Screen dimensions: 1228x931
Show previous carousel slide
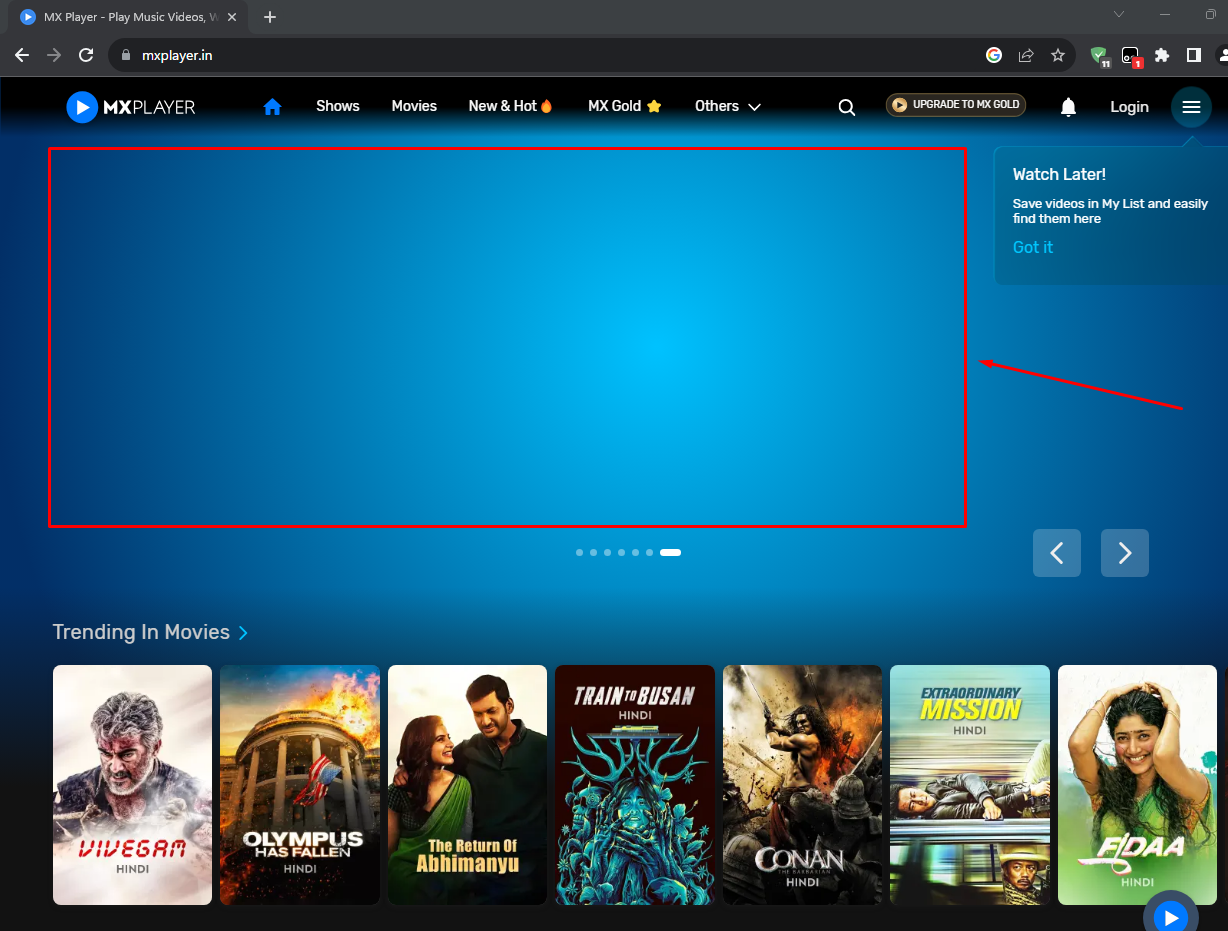(x=1056, y=553)
